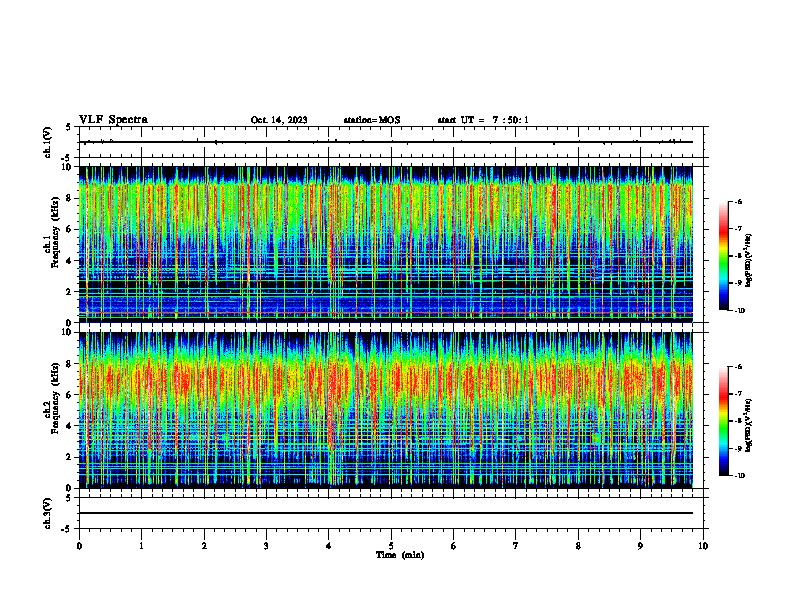This screenshot has width=792, height=612.
Task: Click time axis tick label "3"
Action: (x=266, y=546)
